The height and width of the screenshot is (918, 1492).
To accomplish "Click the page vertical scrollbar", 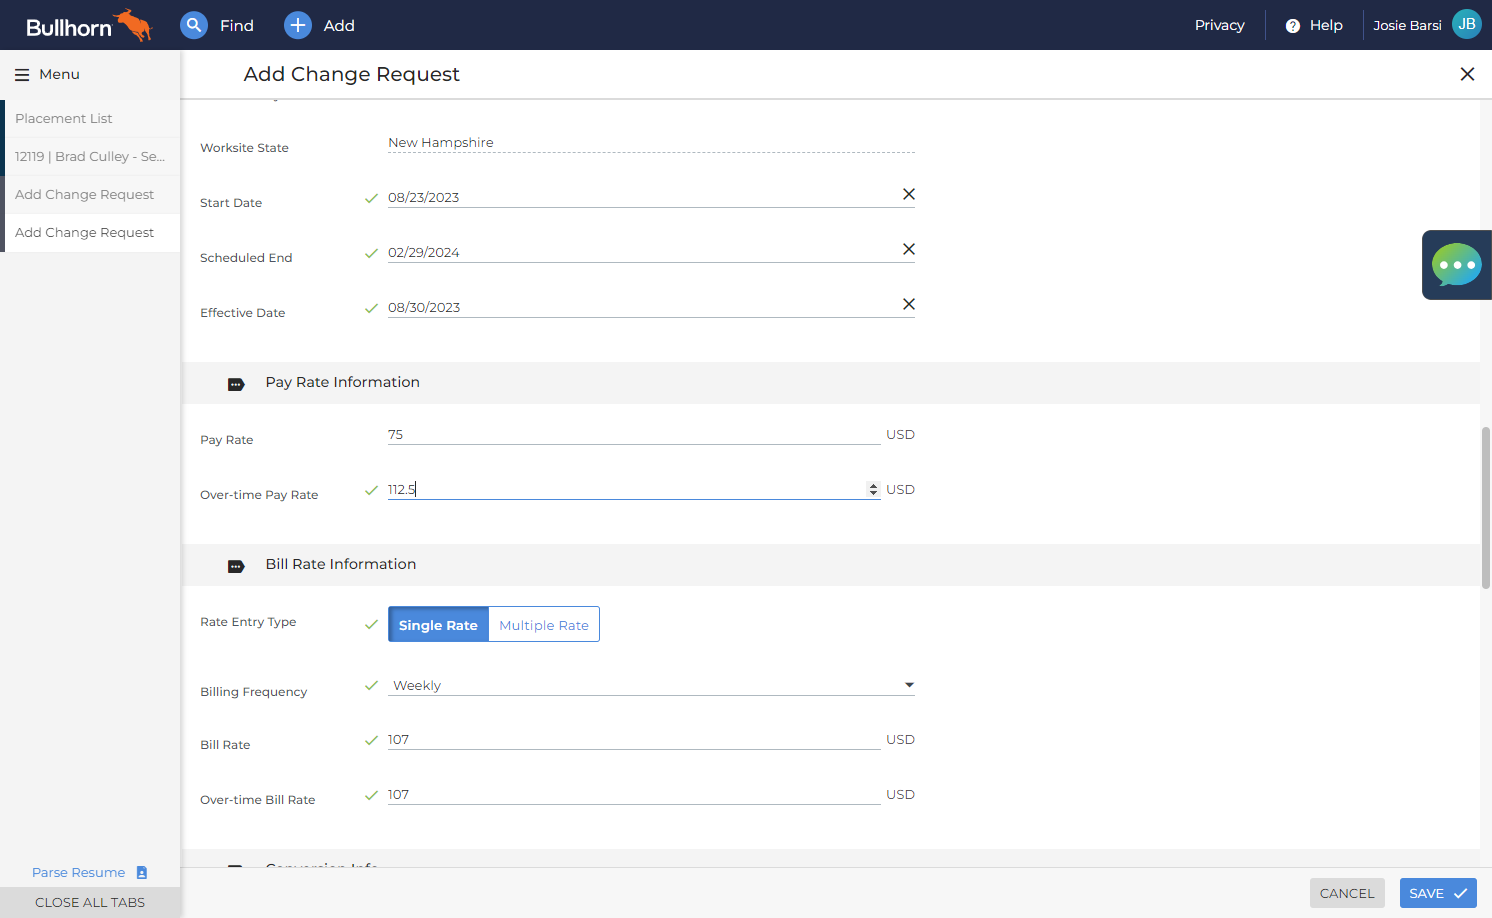I will click(x=1486, y=507).
